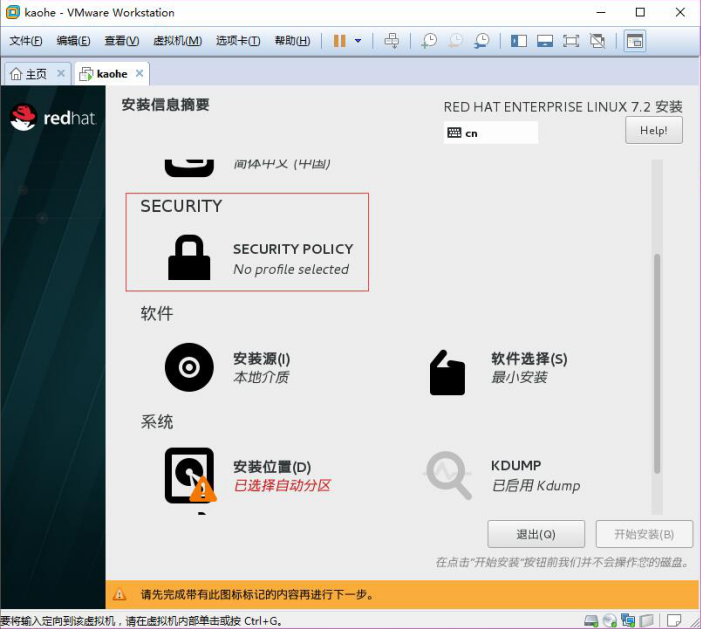Viewport: 701px width, 629px height.
Task: Open the SECURITY POLICY lock icon
Action: click(189, 258)
